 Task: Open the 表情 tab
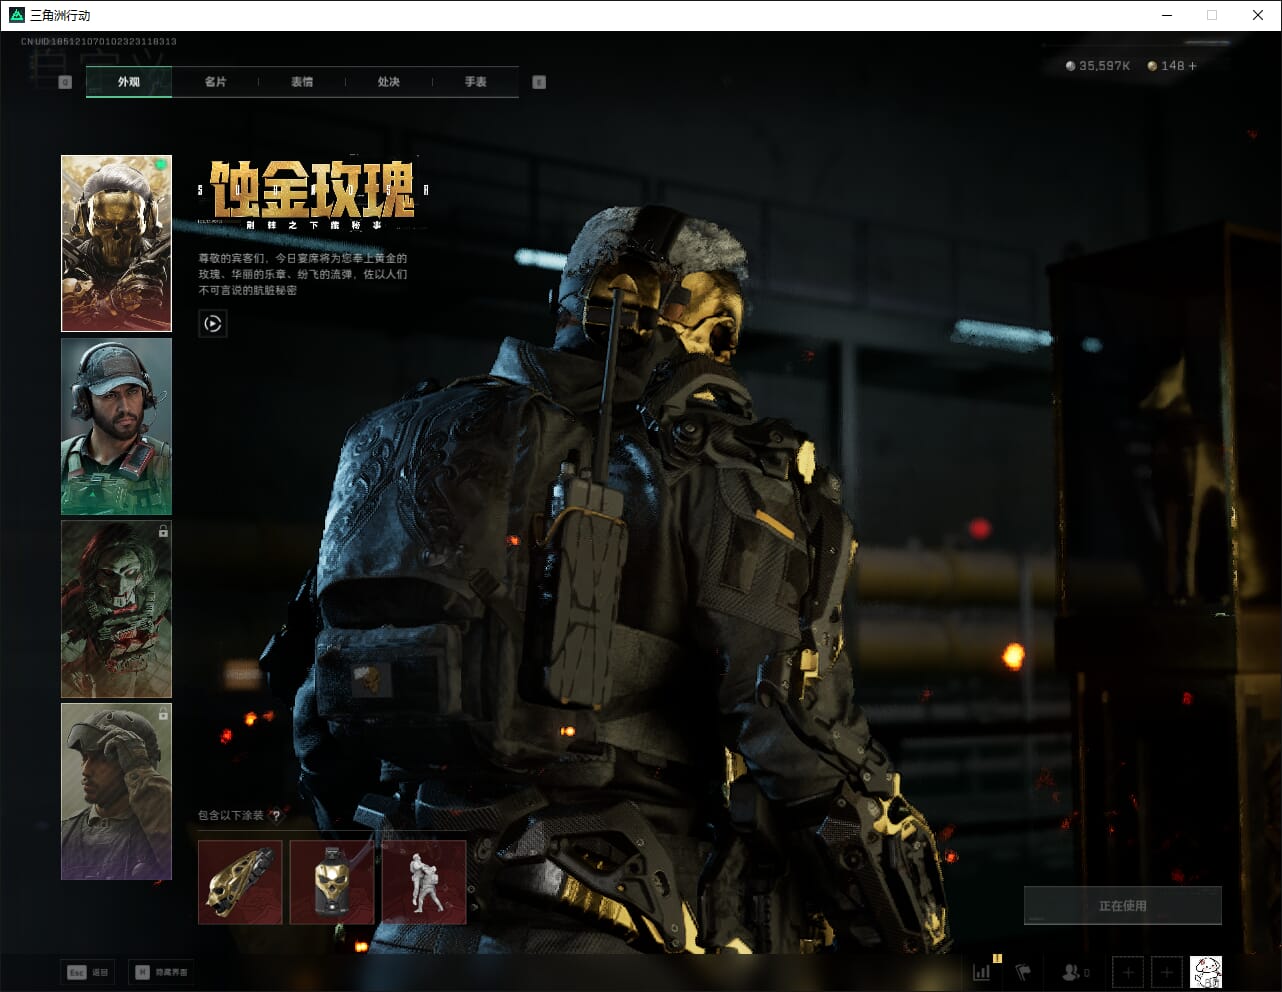(302, 82)
